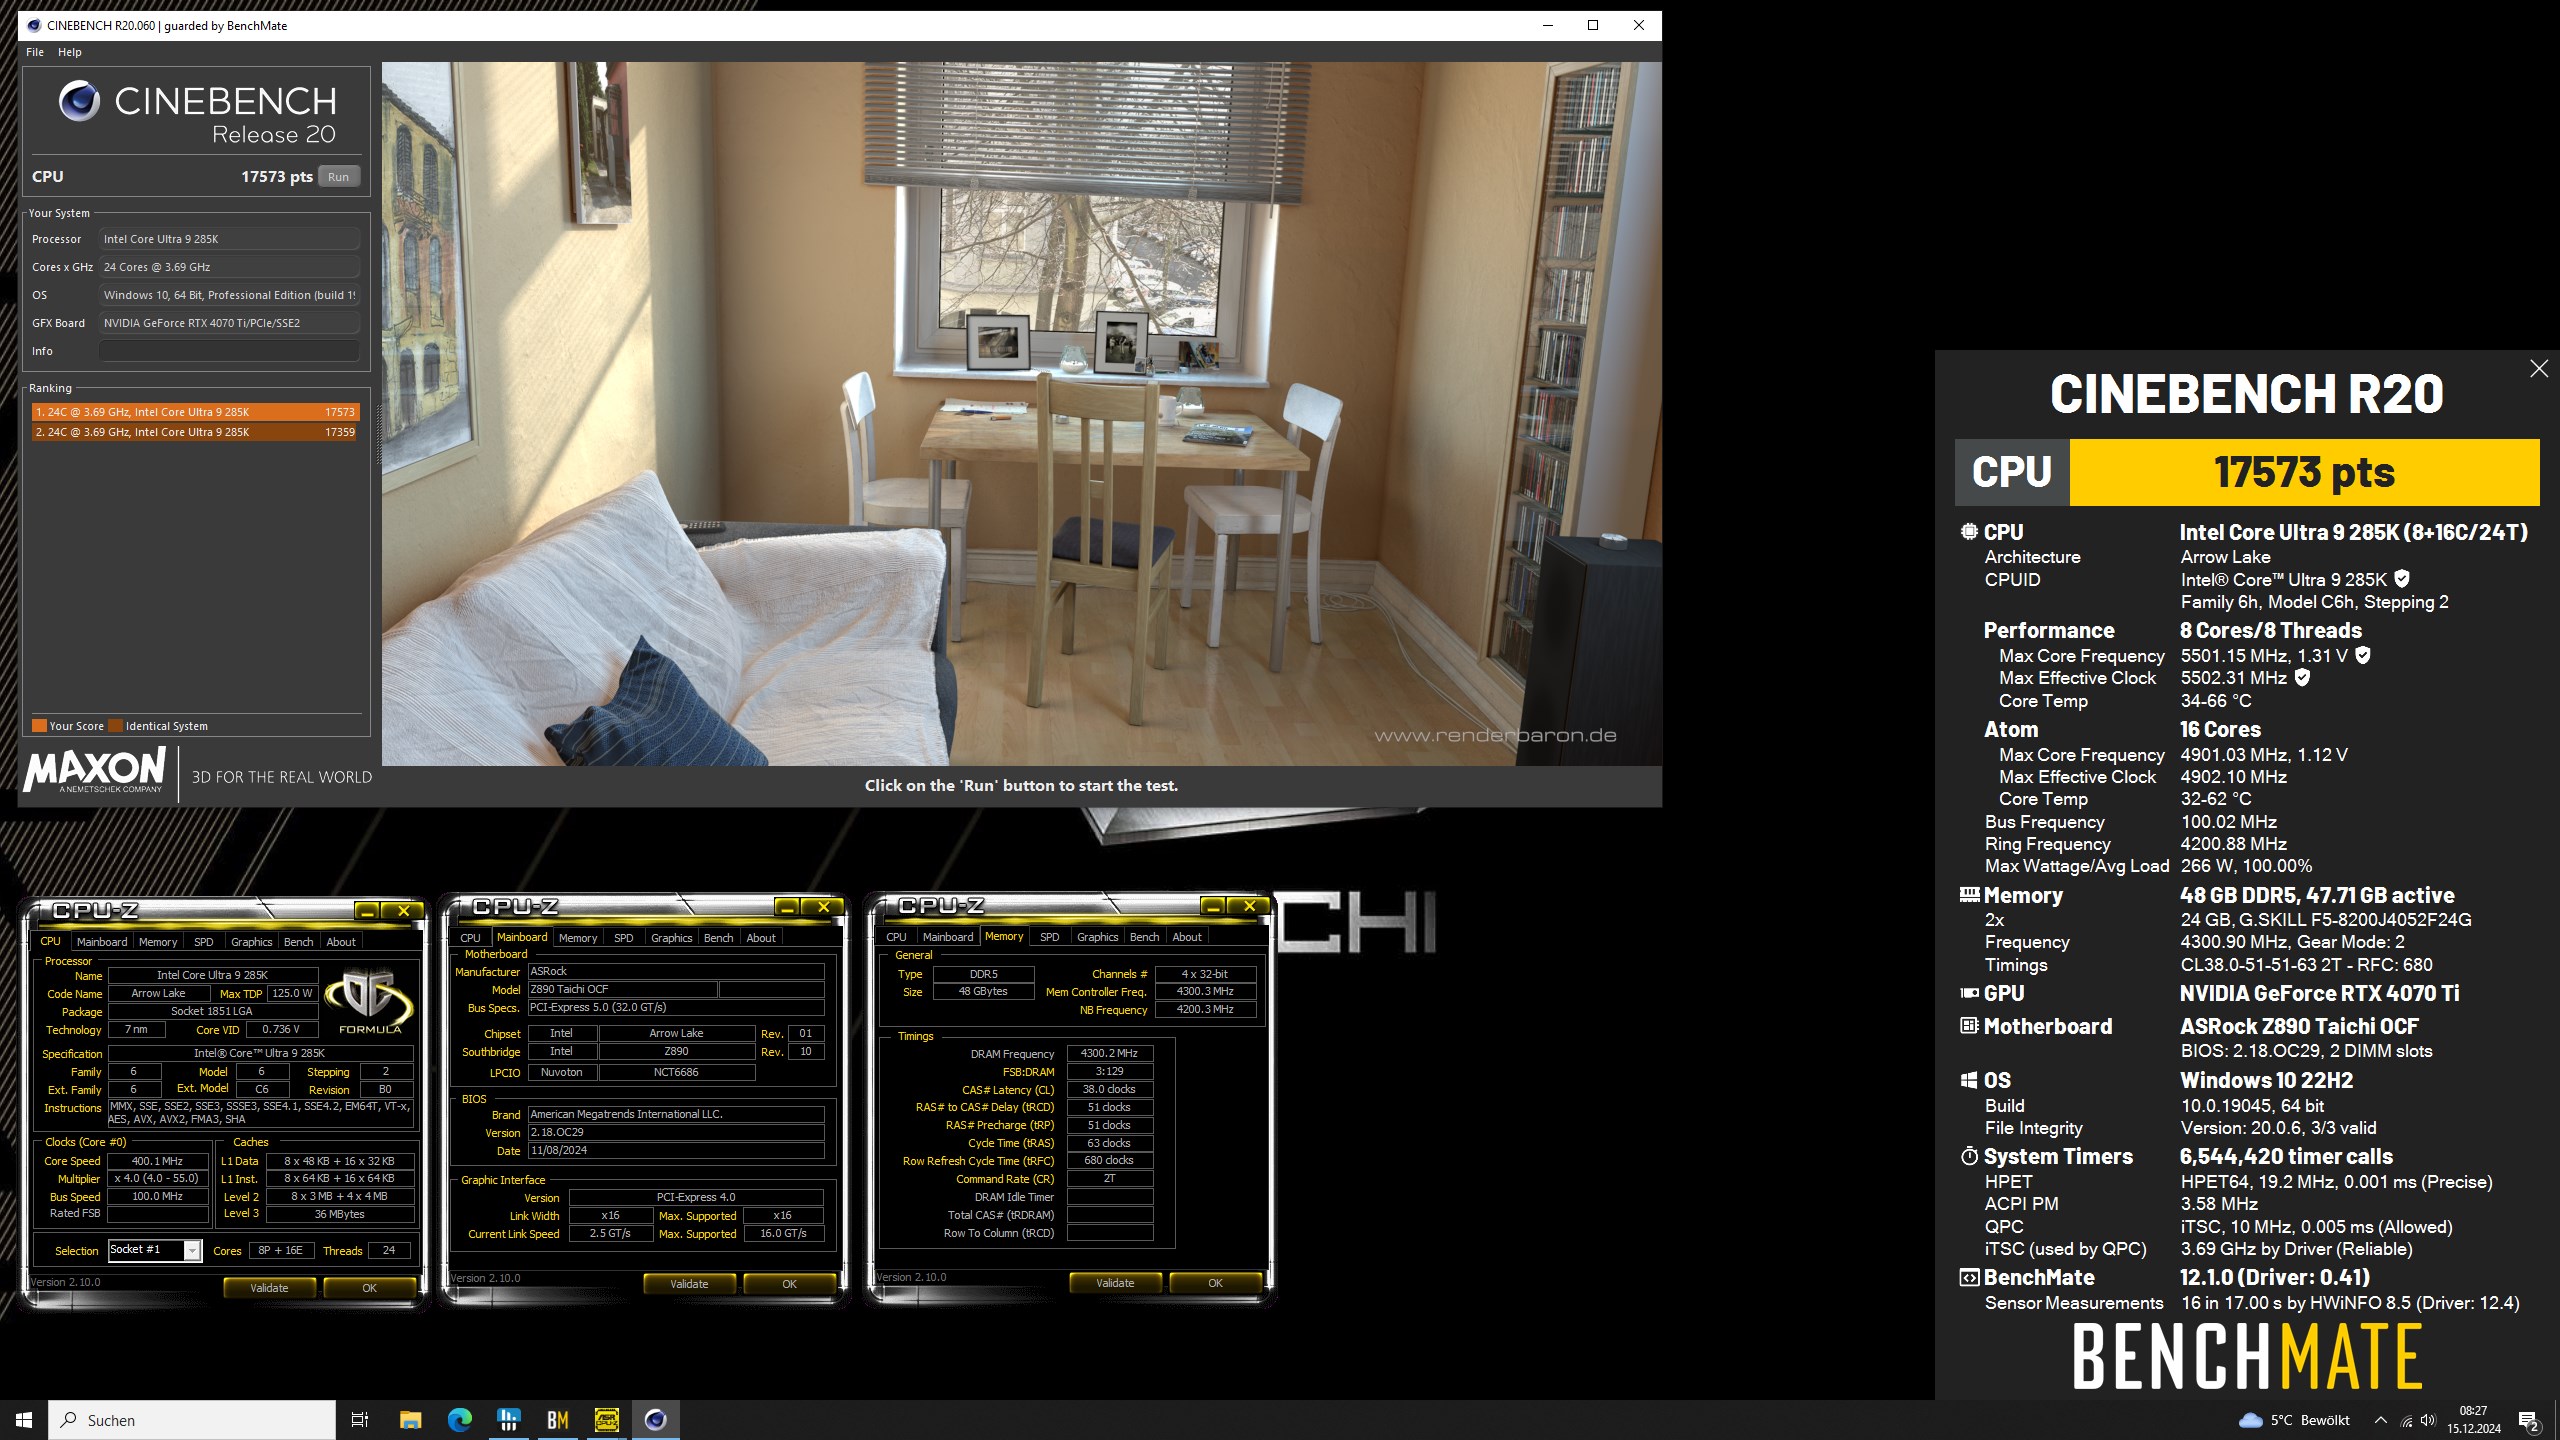Select ranking entry with score 17359
2560x1440 pixels.
point(194,432)
